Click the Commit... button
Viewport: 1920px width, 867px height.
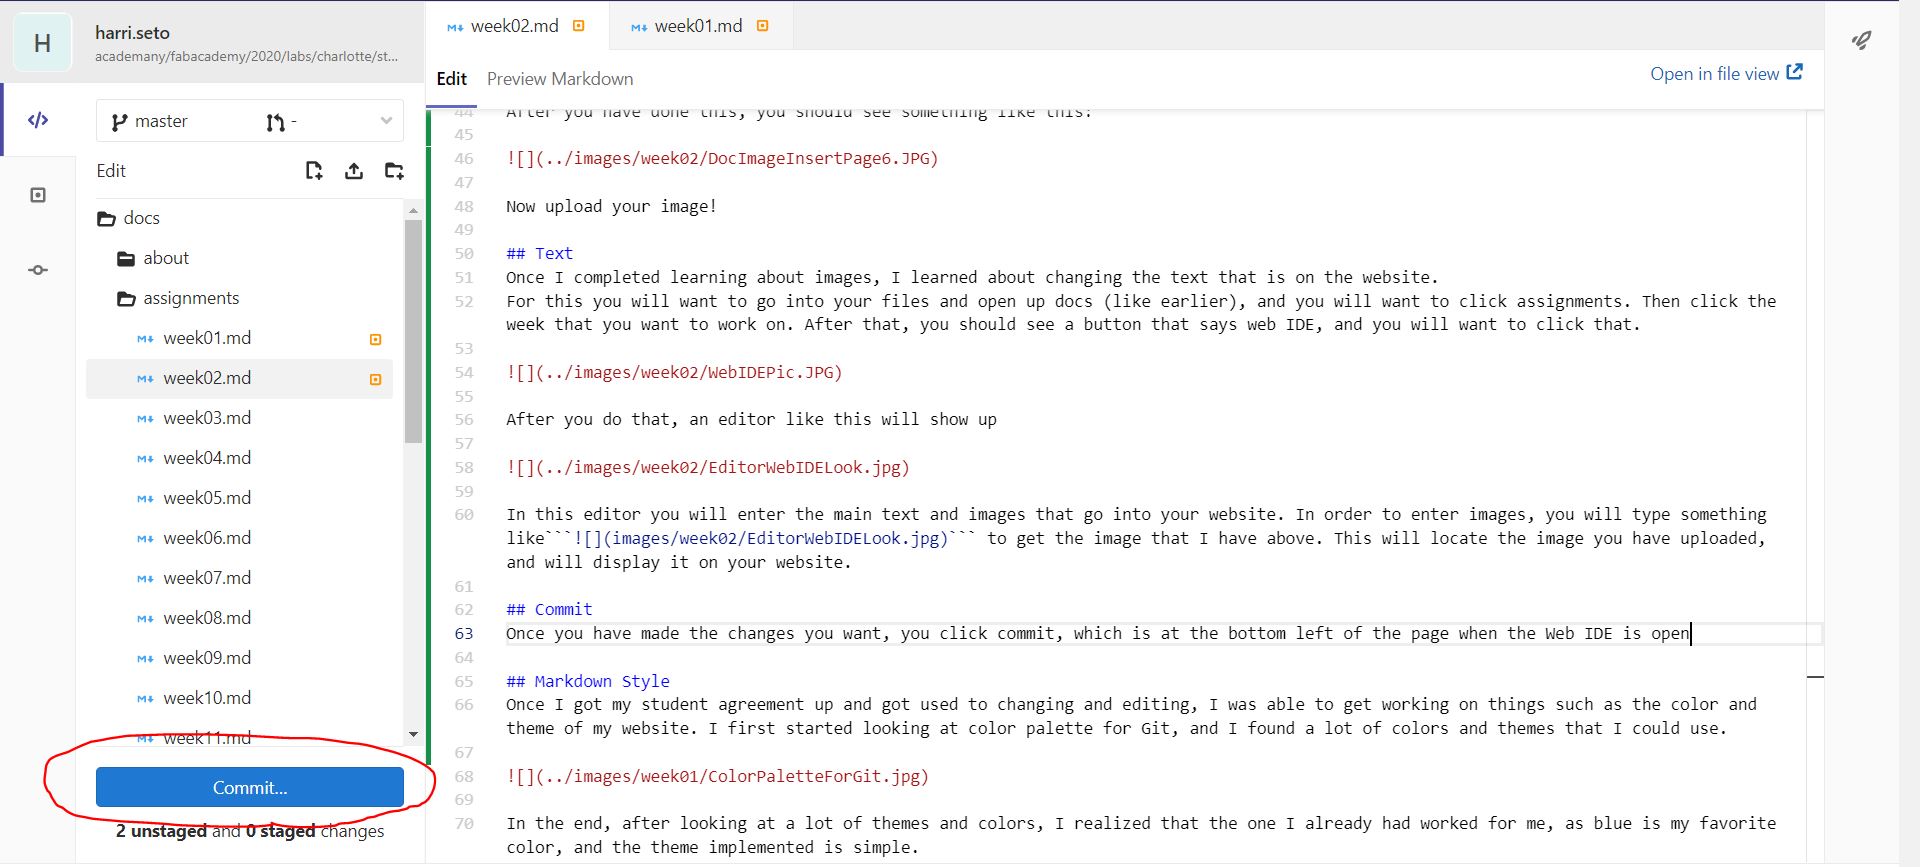pos(250,787)
